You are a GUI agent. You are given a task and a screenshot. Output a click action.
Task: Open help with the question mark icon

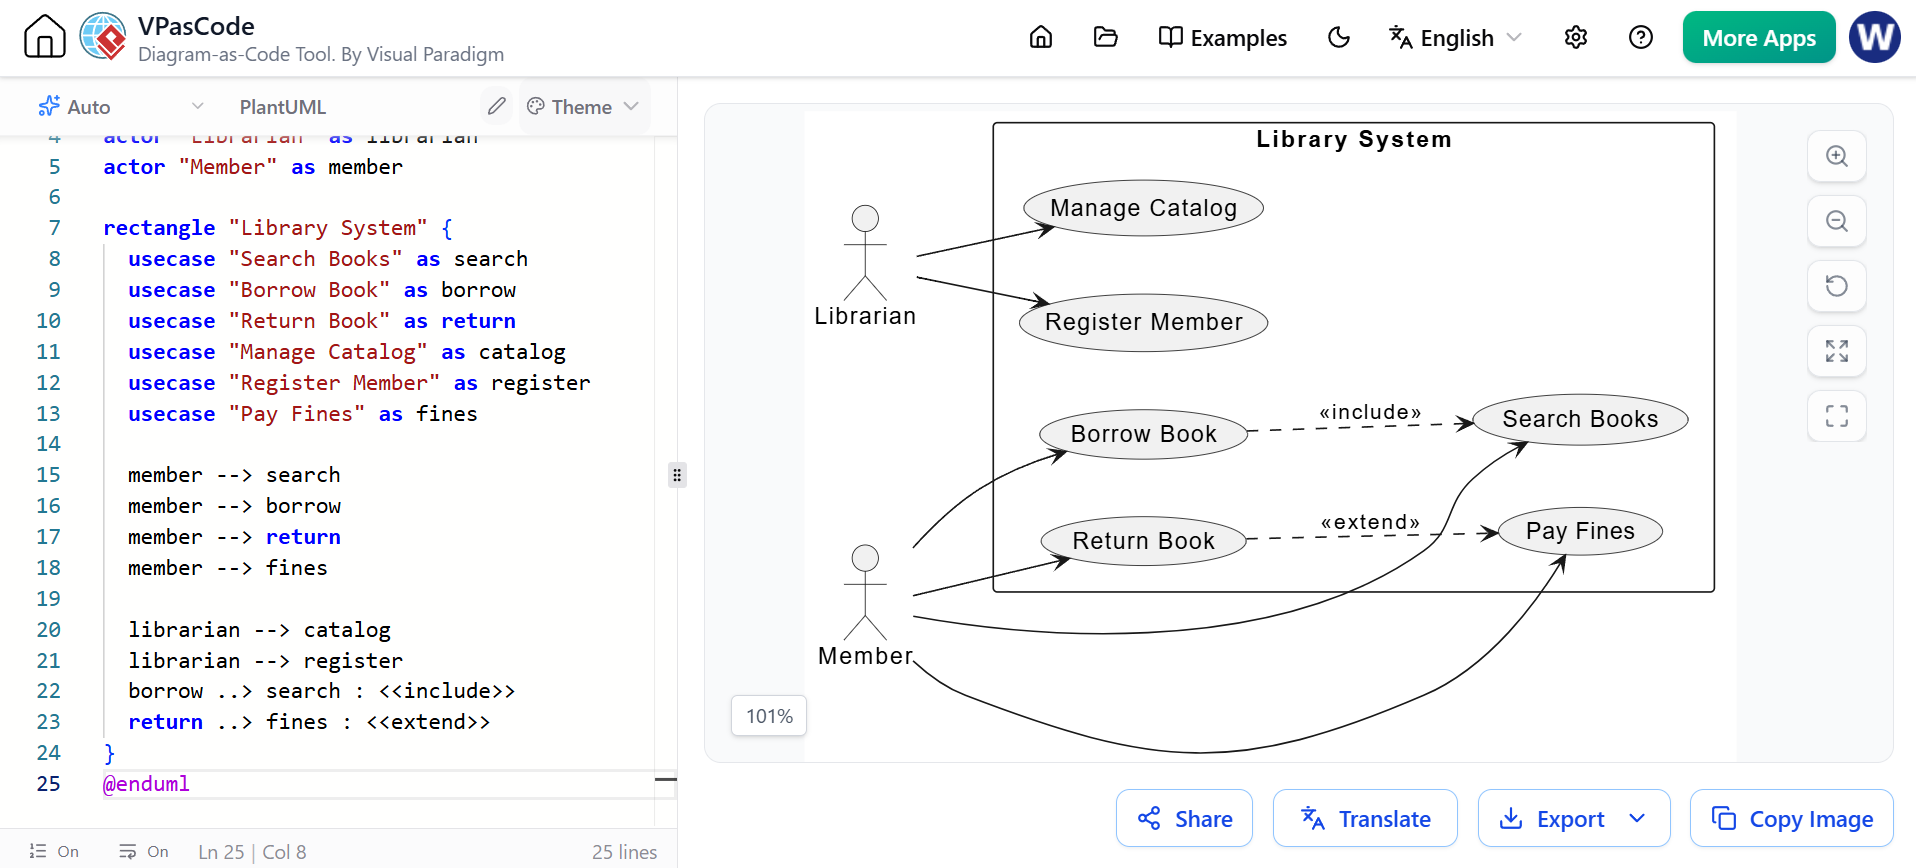tap(1640, 37)
